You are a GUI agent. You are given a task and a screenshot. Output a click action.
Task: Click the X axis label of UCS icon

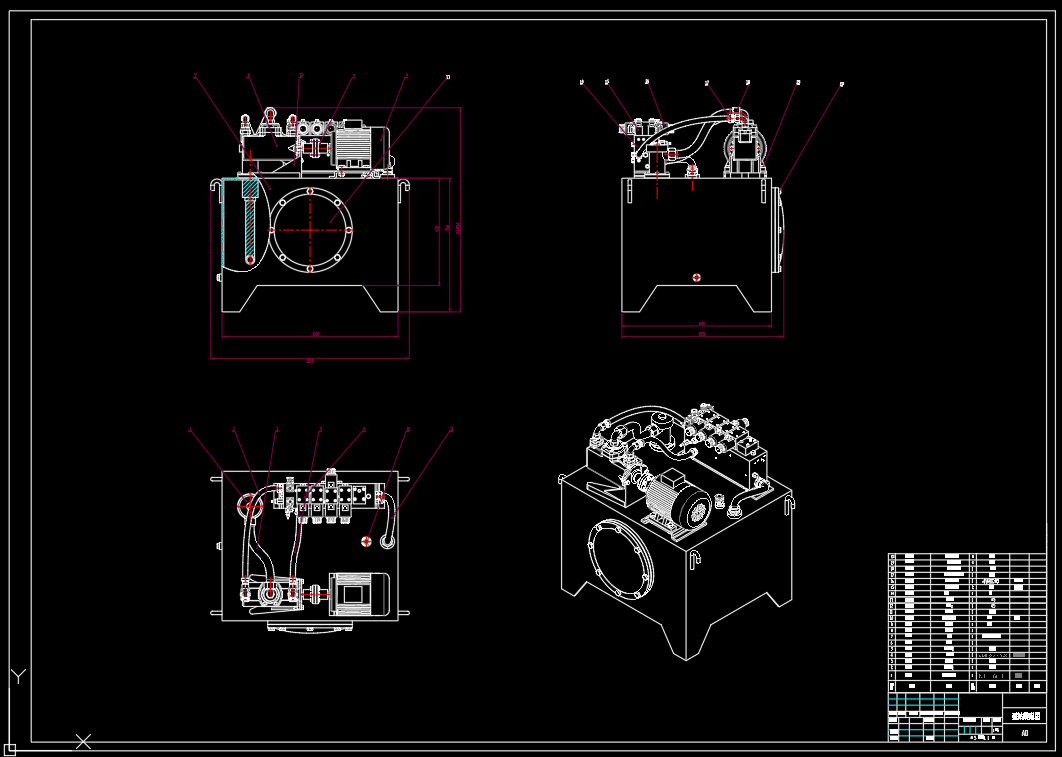coord(83,741)
